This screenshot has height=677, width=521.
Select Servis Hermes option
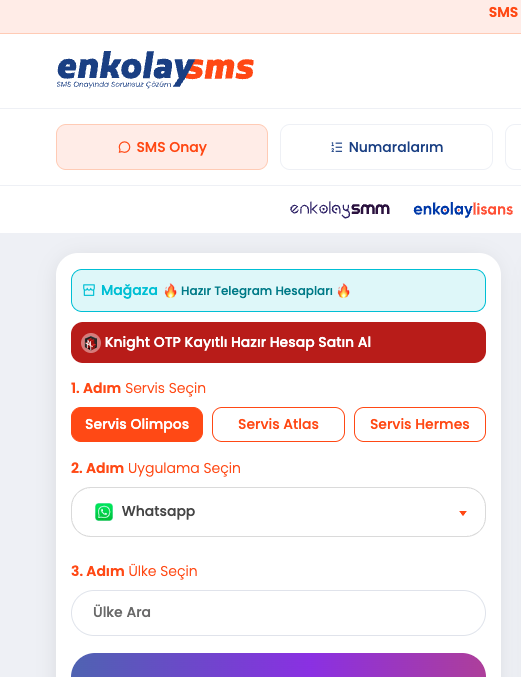(420, 424)
